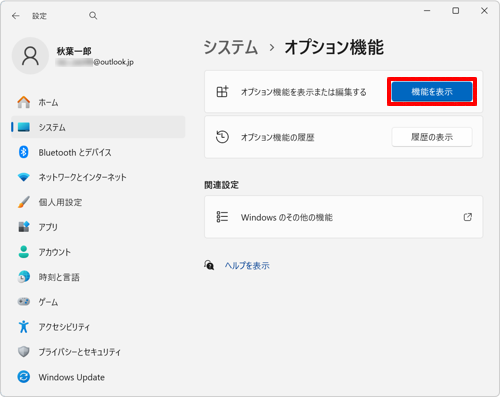Open プライバシーとセキュリティ label
Image resolution: width=500 pixels, height=397 pixels.
[x=80, y=352]
